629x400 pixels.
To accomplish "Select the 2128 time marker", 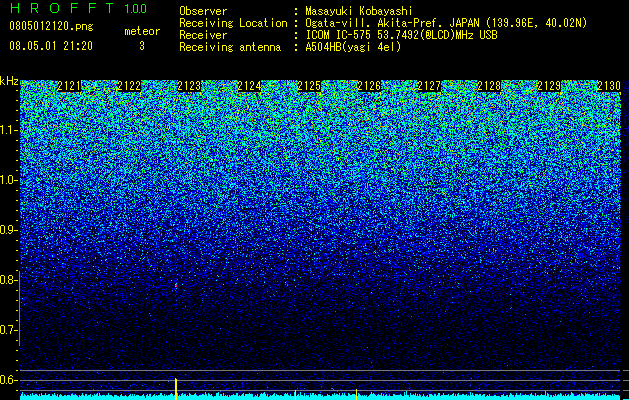I will point(489,86).
